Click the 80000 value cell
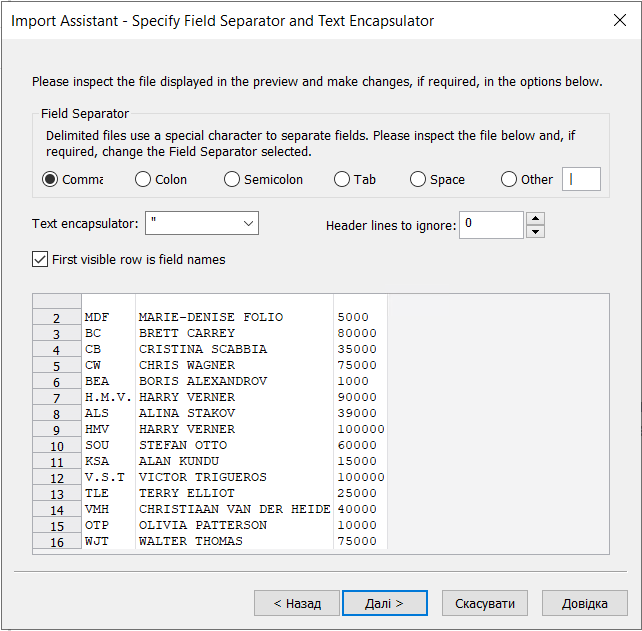This screenshot has height=631, width=642. (x=360, y=333)
